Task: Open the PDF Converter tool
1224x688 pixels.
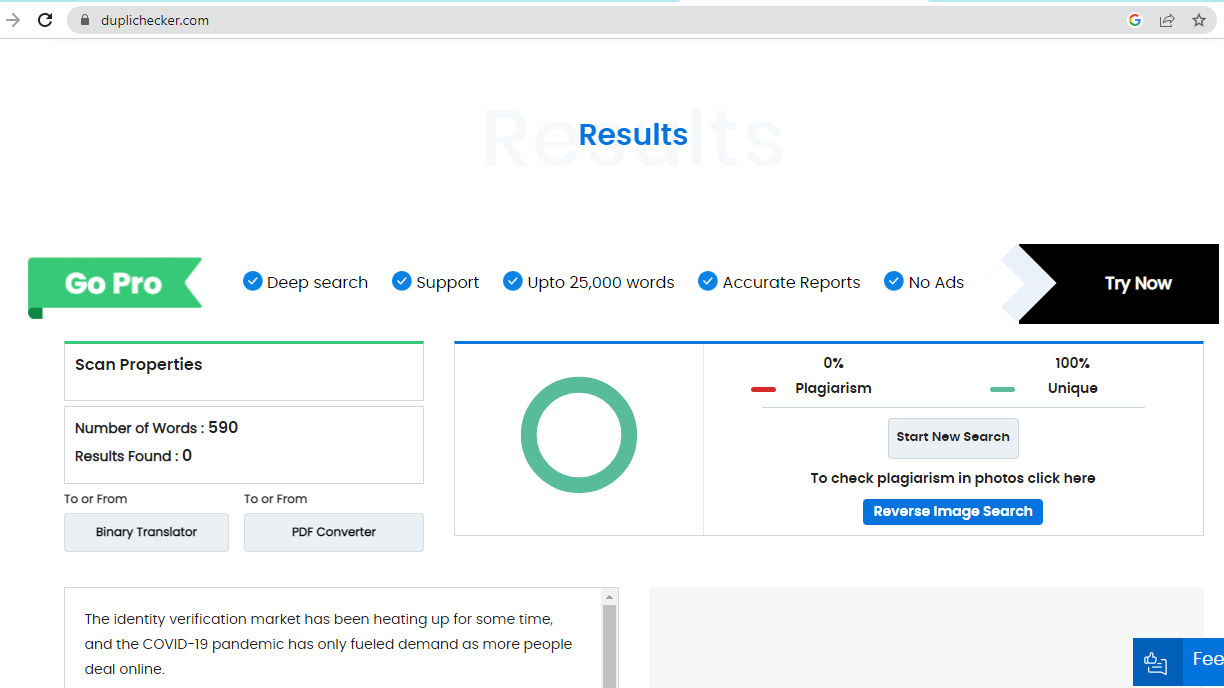Action: click(x=334, y=532)
